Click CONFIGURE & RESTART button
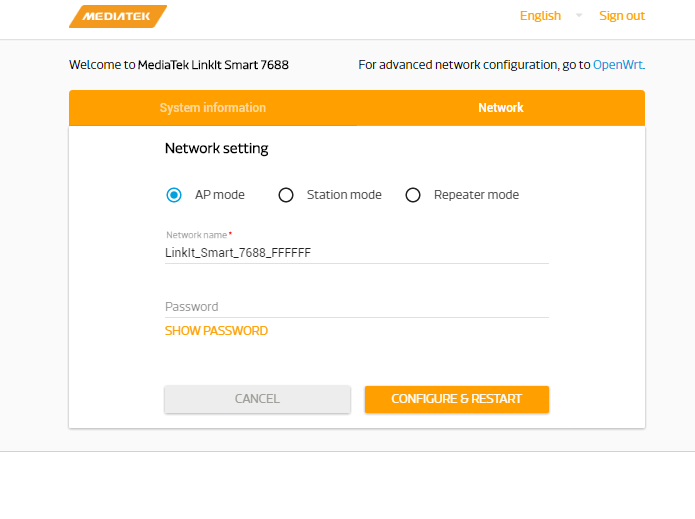Screen dimensions: 695x519 point(457,399)
